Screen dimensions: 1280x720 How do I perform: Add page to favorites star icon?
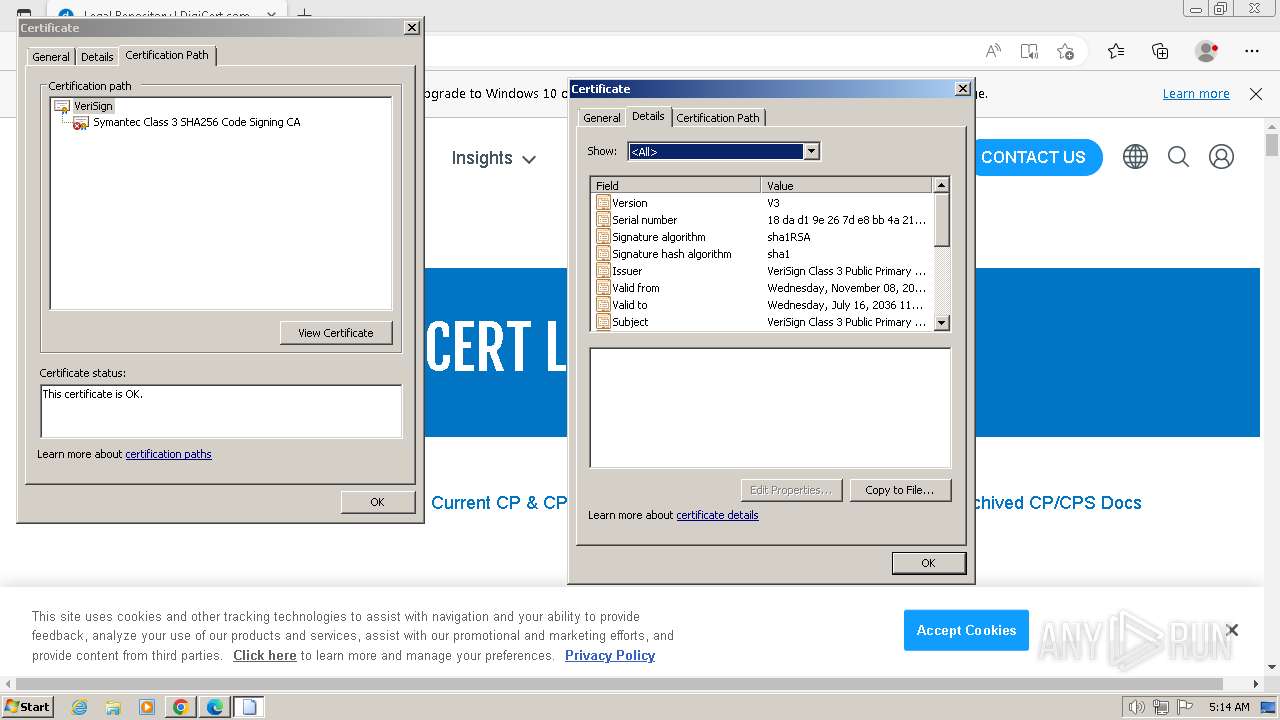[1065, 51]
